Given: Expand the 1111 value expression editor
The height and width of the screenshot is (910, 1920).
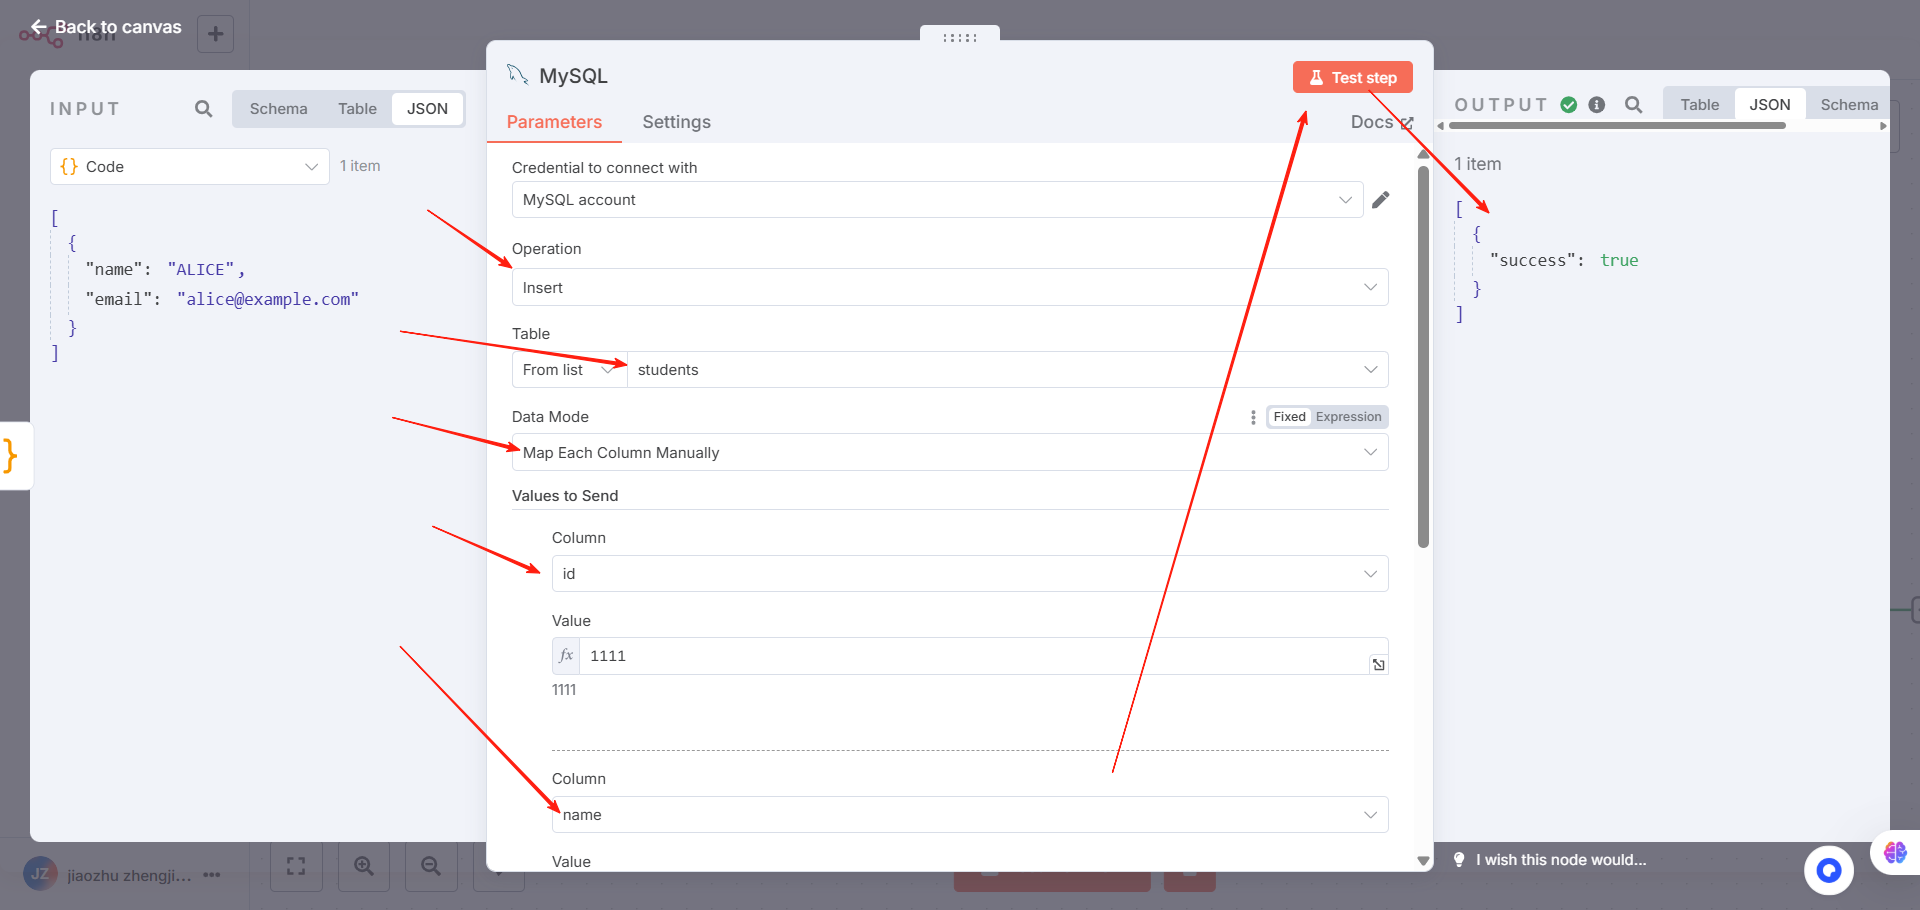Looking at the screenshot, I should [1378, 664].
